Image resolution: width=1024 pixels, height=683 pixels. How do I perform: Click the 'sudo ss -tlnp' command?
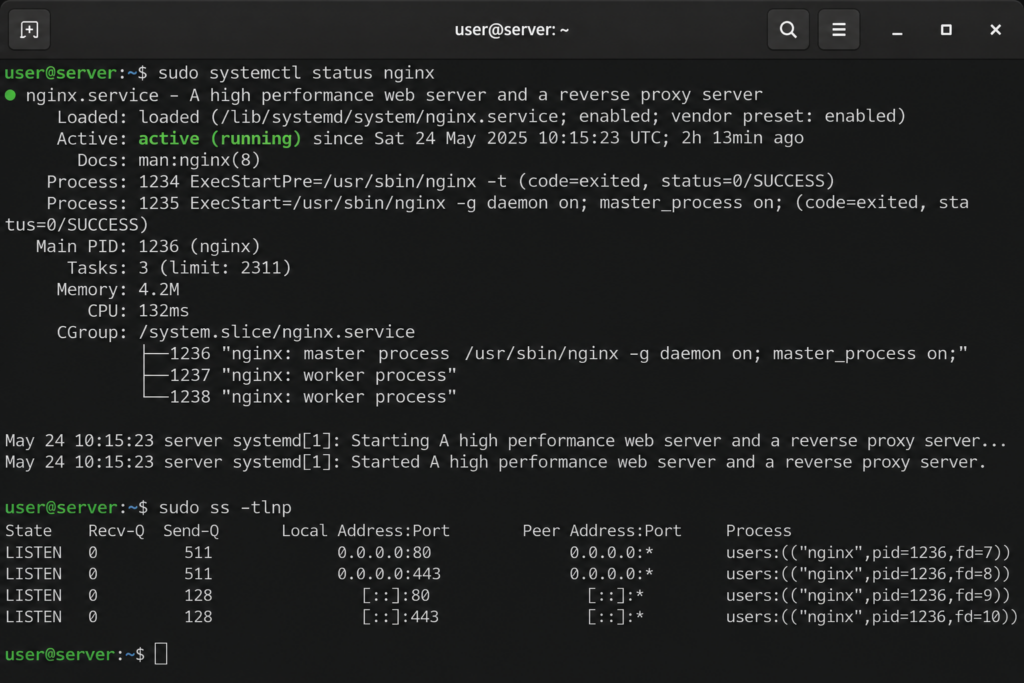(225, 507)
